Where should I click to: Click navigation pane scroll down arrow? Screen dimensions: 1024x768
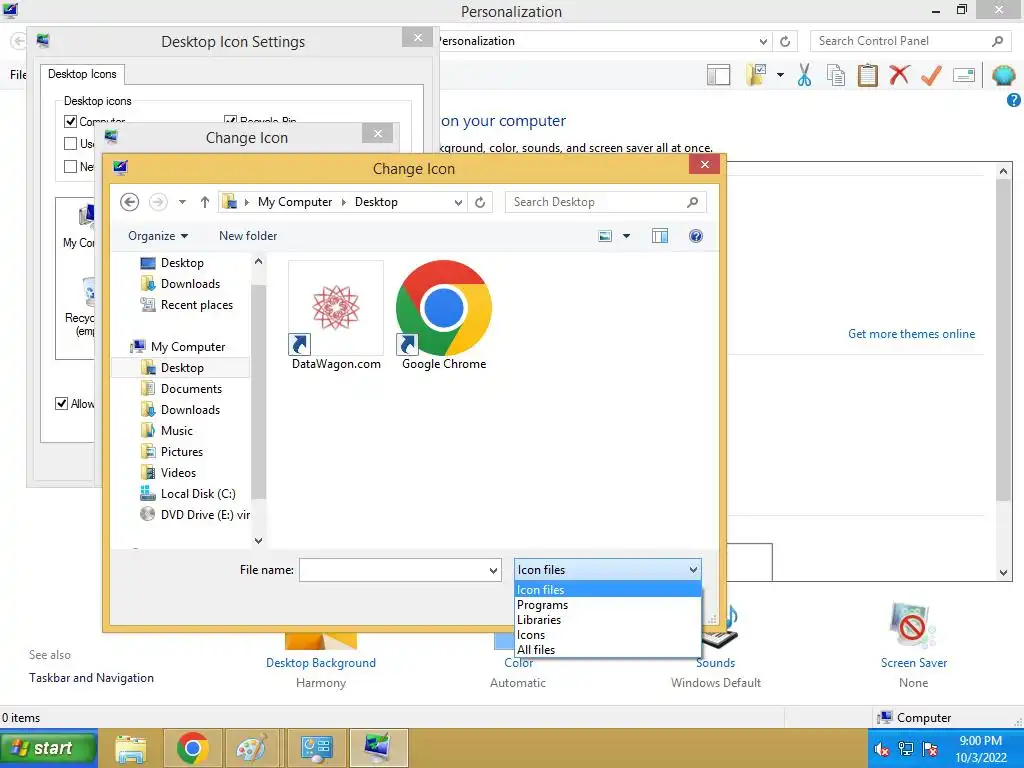click(259, 541)
